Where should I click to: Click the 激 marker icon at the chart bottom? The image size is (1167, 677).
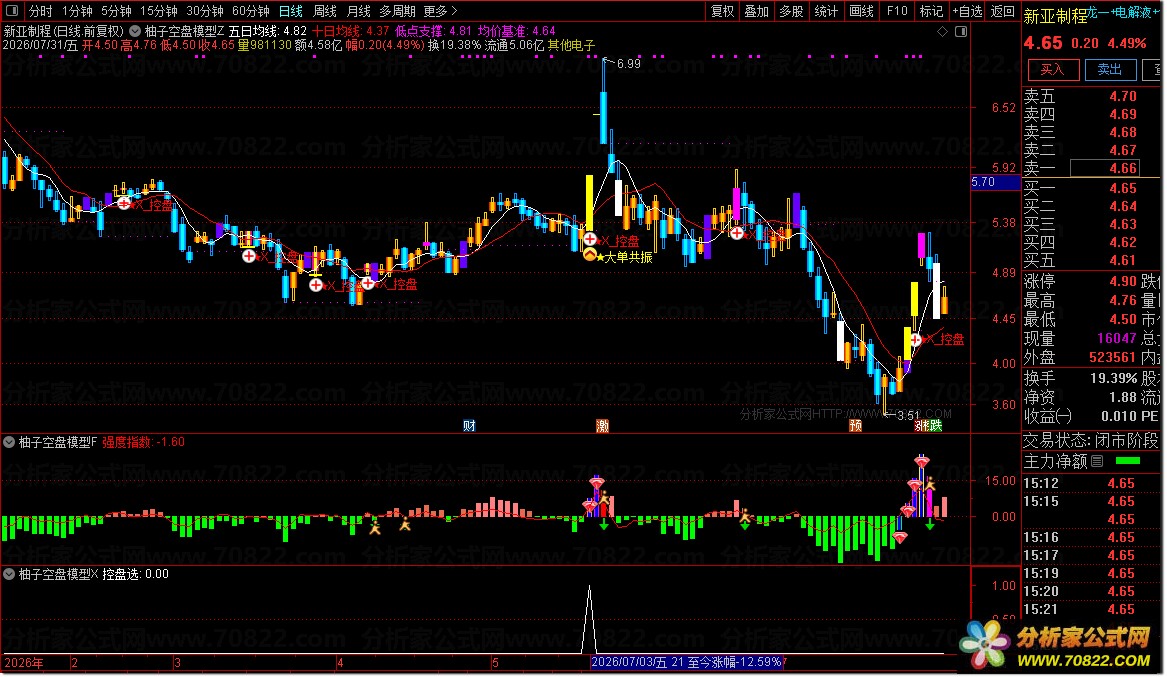[603, 426]
